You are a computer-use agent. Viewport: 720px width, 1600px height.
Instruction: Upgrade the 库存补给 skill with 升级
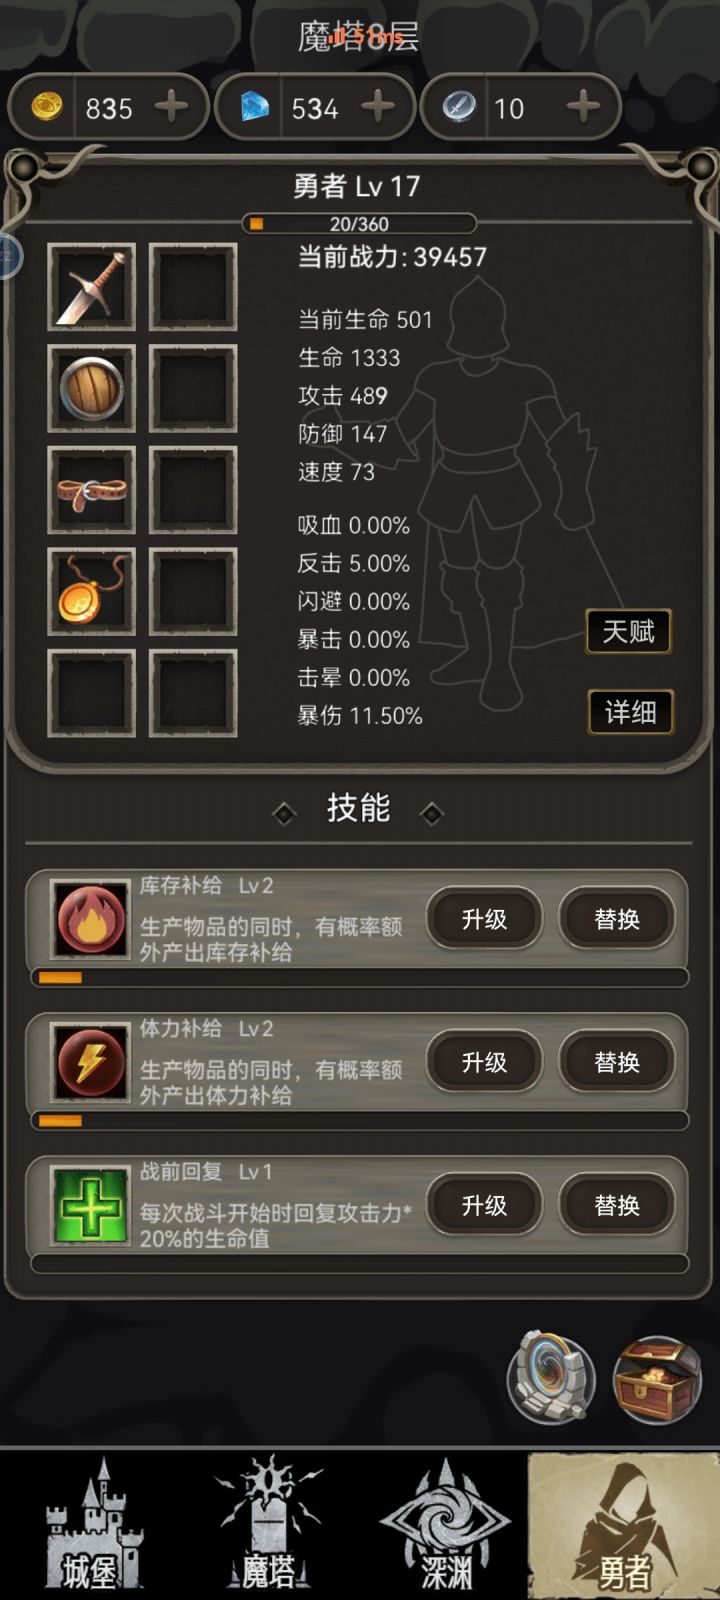click(x=485, y=919)
